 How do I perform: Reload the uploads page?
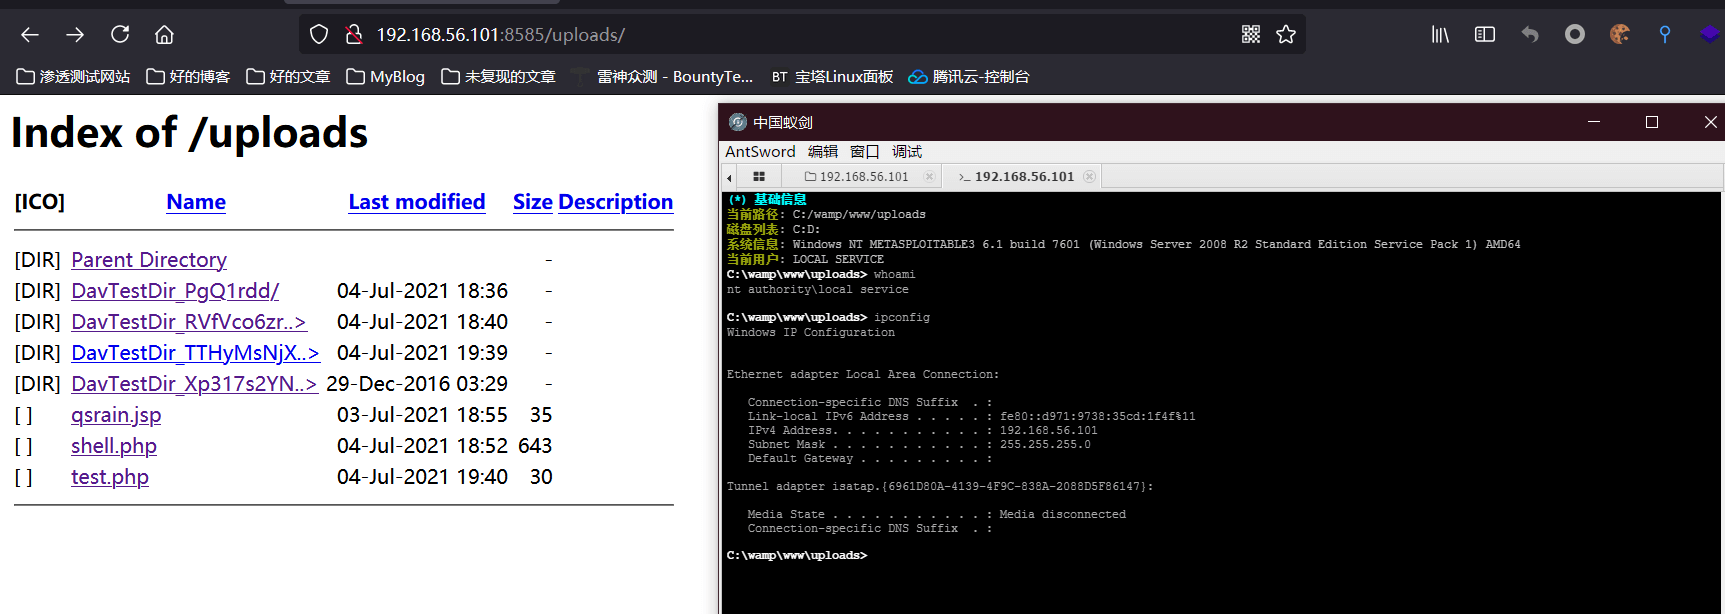click(x=120, y=35)
